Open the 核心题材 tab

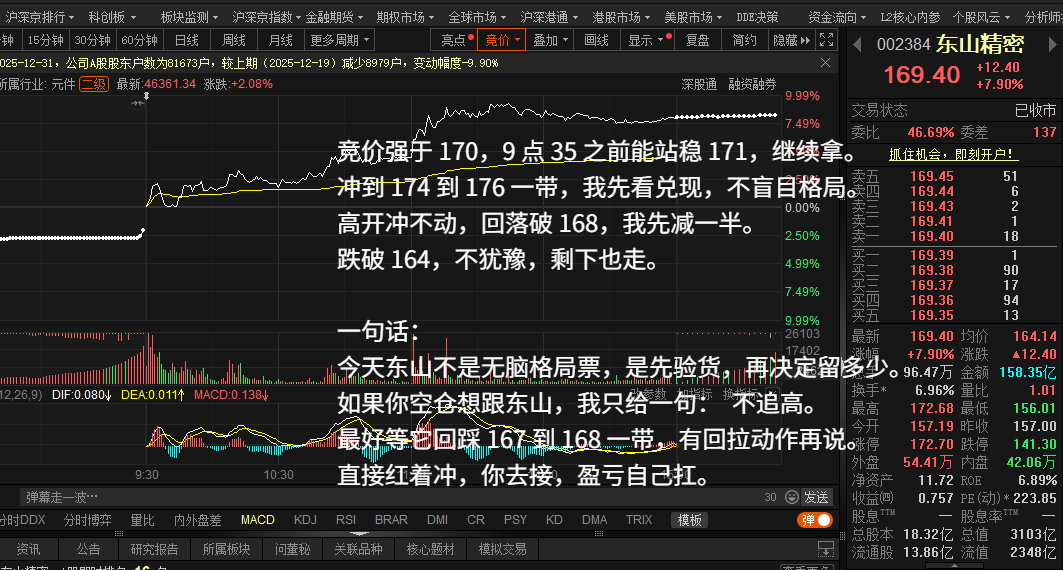point(430,549)
